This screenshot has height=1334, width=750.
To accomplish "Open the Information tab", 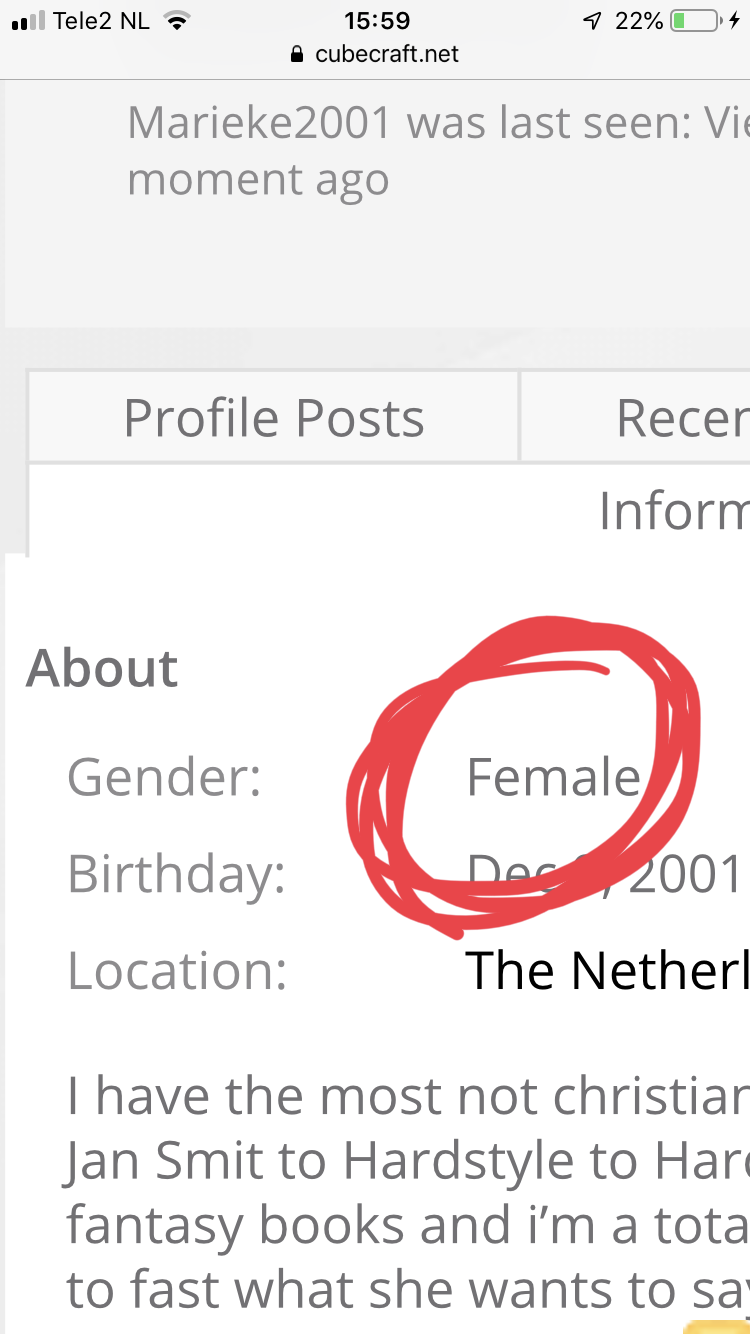I will click(x=674, y=511).
